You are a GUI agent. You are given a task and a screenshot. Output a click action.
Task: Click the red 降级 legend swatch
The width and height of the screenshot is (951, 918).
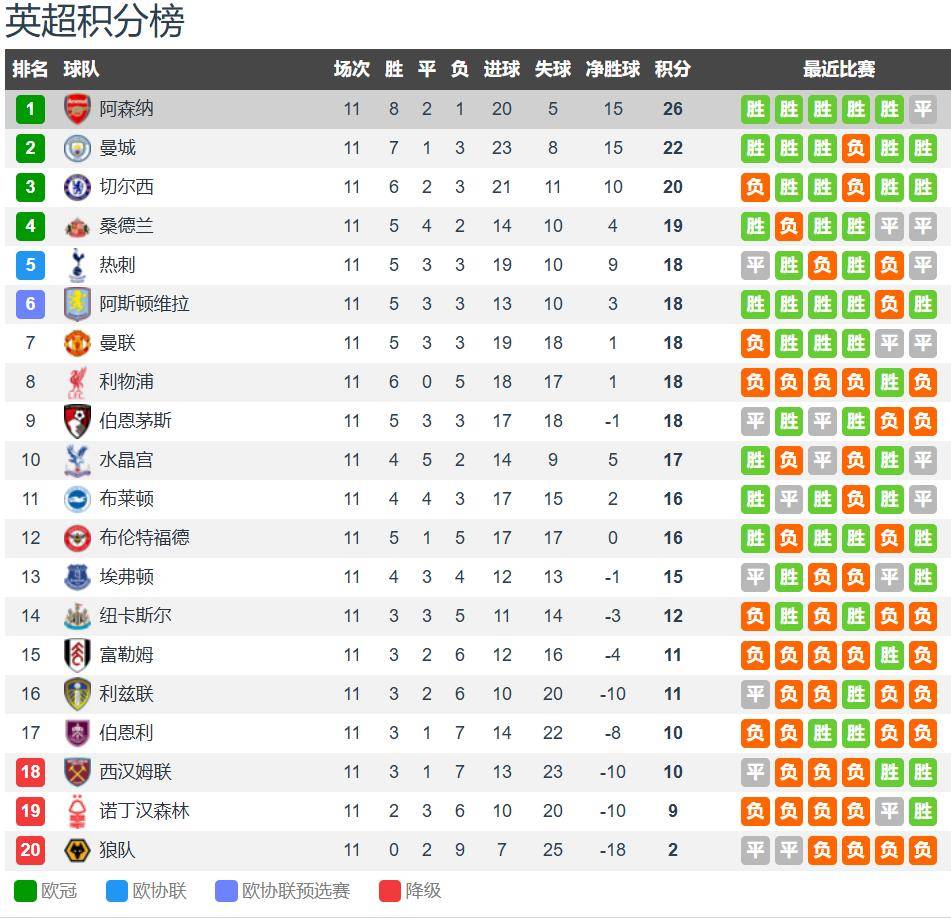[x=390, y=891]
